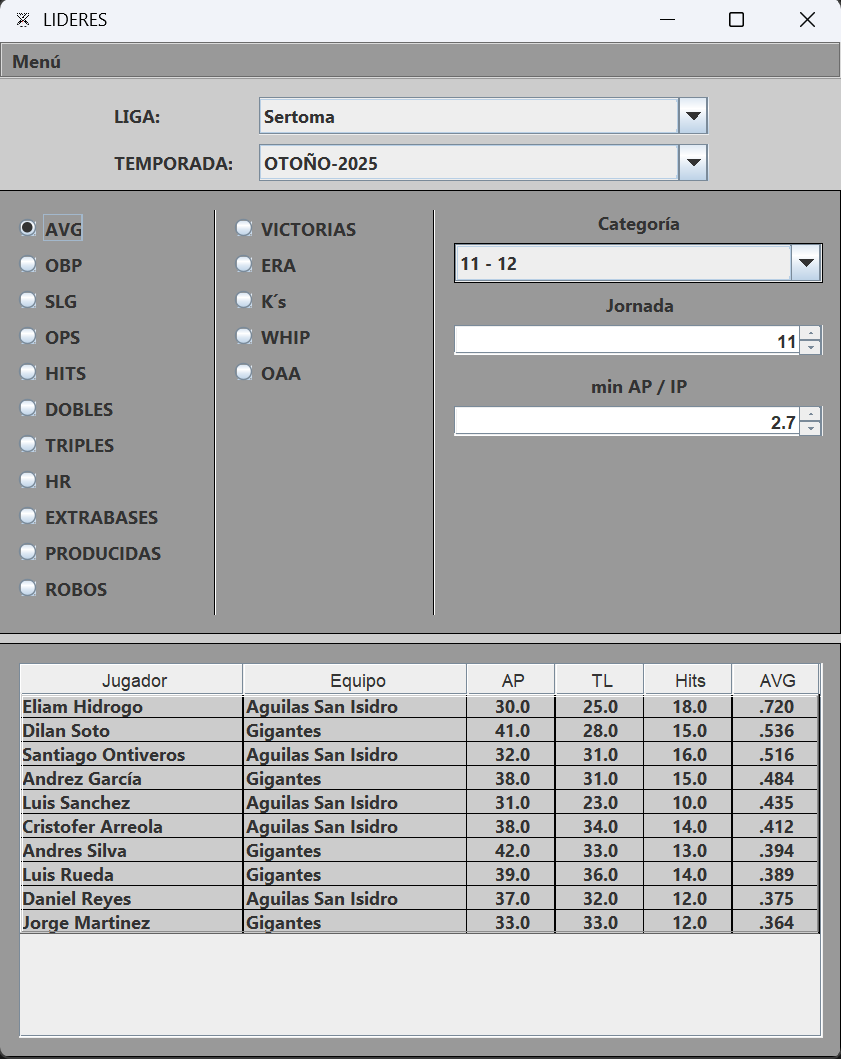Open the Menú menu
This screenshot has height=1059, width=841.
coord(37,62)
